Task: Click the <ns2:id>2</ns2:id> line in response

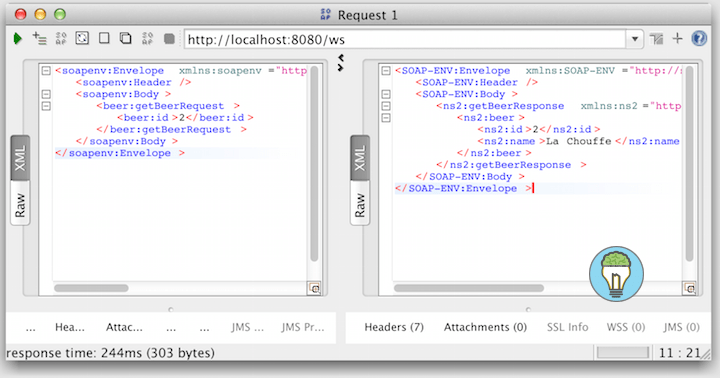Action: pos(539,130)
